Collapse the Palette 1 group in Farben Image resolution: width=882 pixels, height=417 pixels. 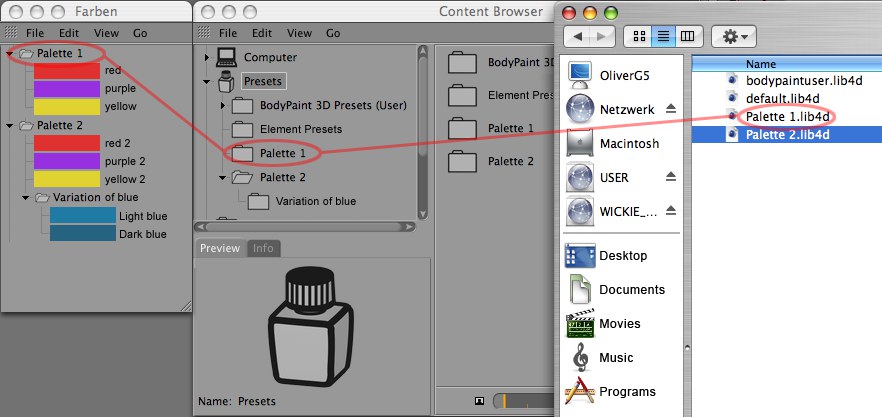pyautogui.click(x=10, y=53)
